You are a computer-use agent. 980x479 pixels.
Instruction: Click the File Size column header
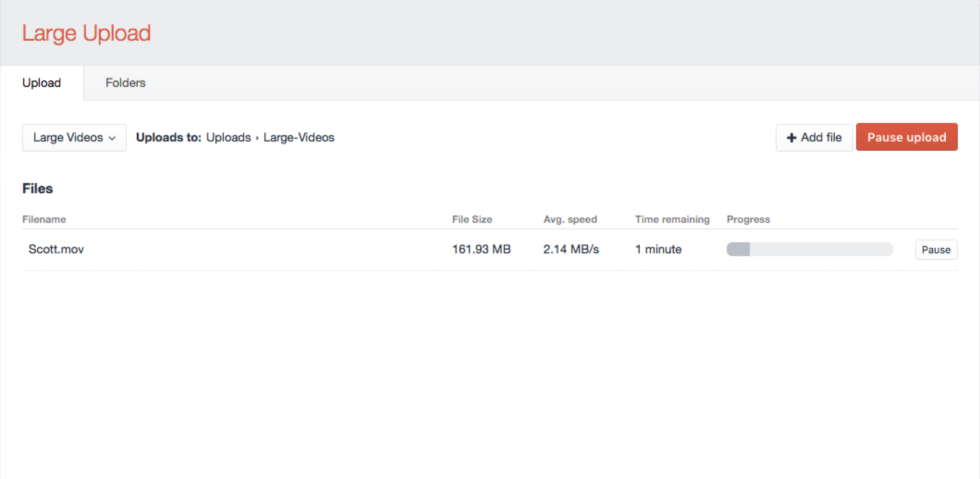[472, 219]
